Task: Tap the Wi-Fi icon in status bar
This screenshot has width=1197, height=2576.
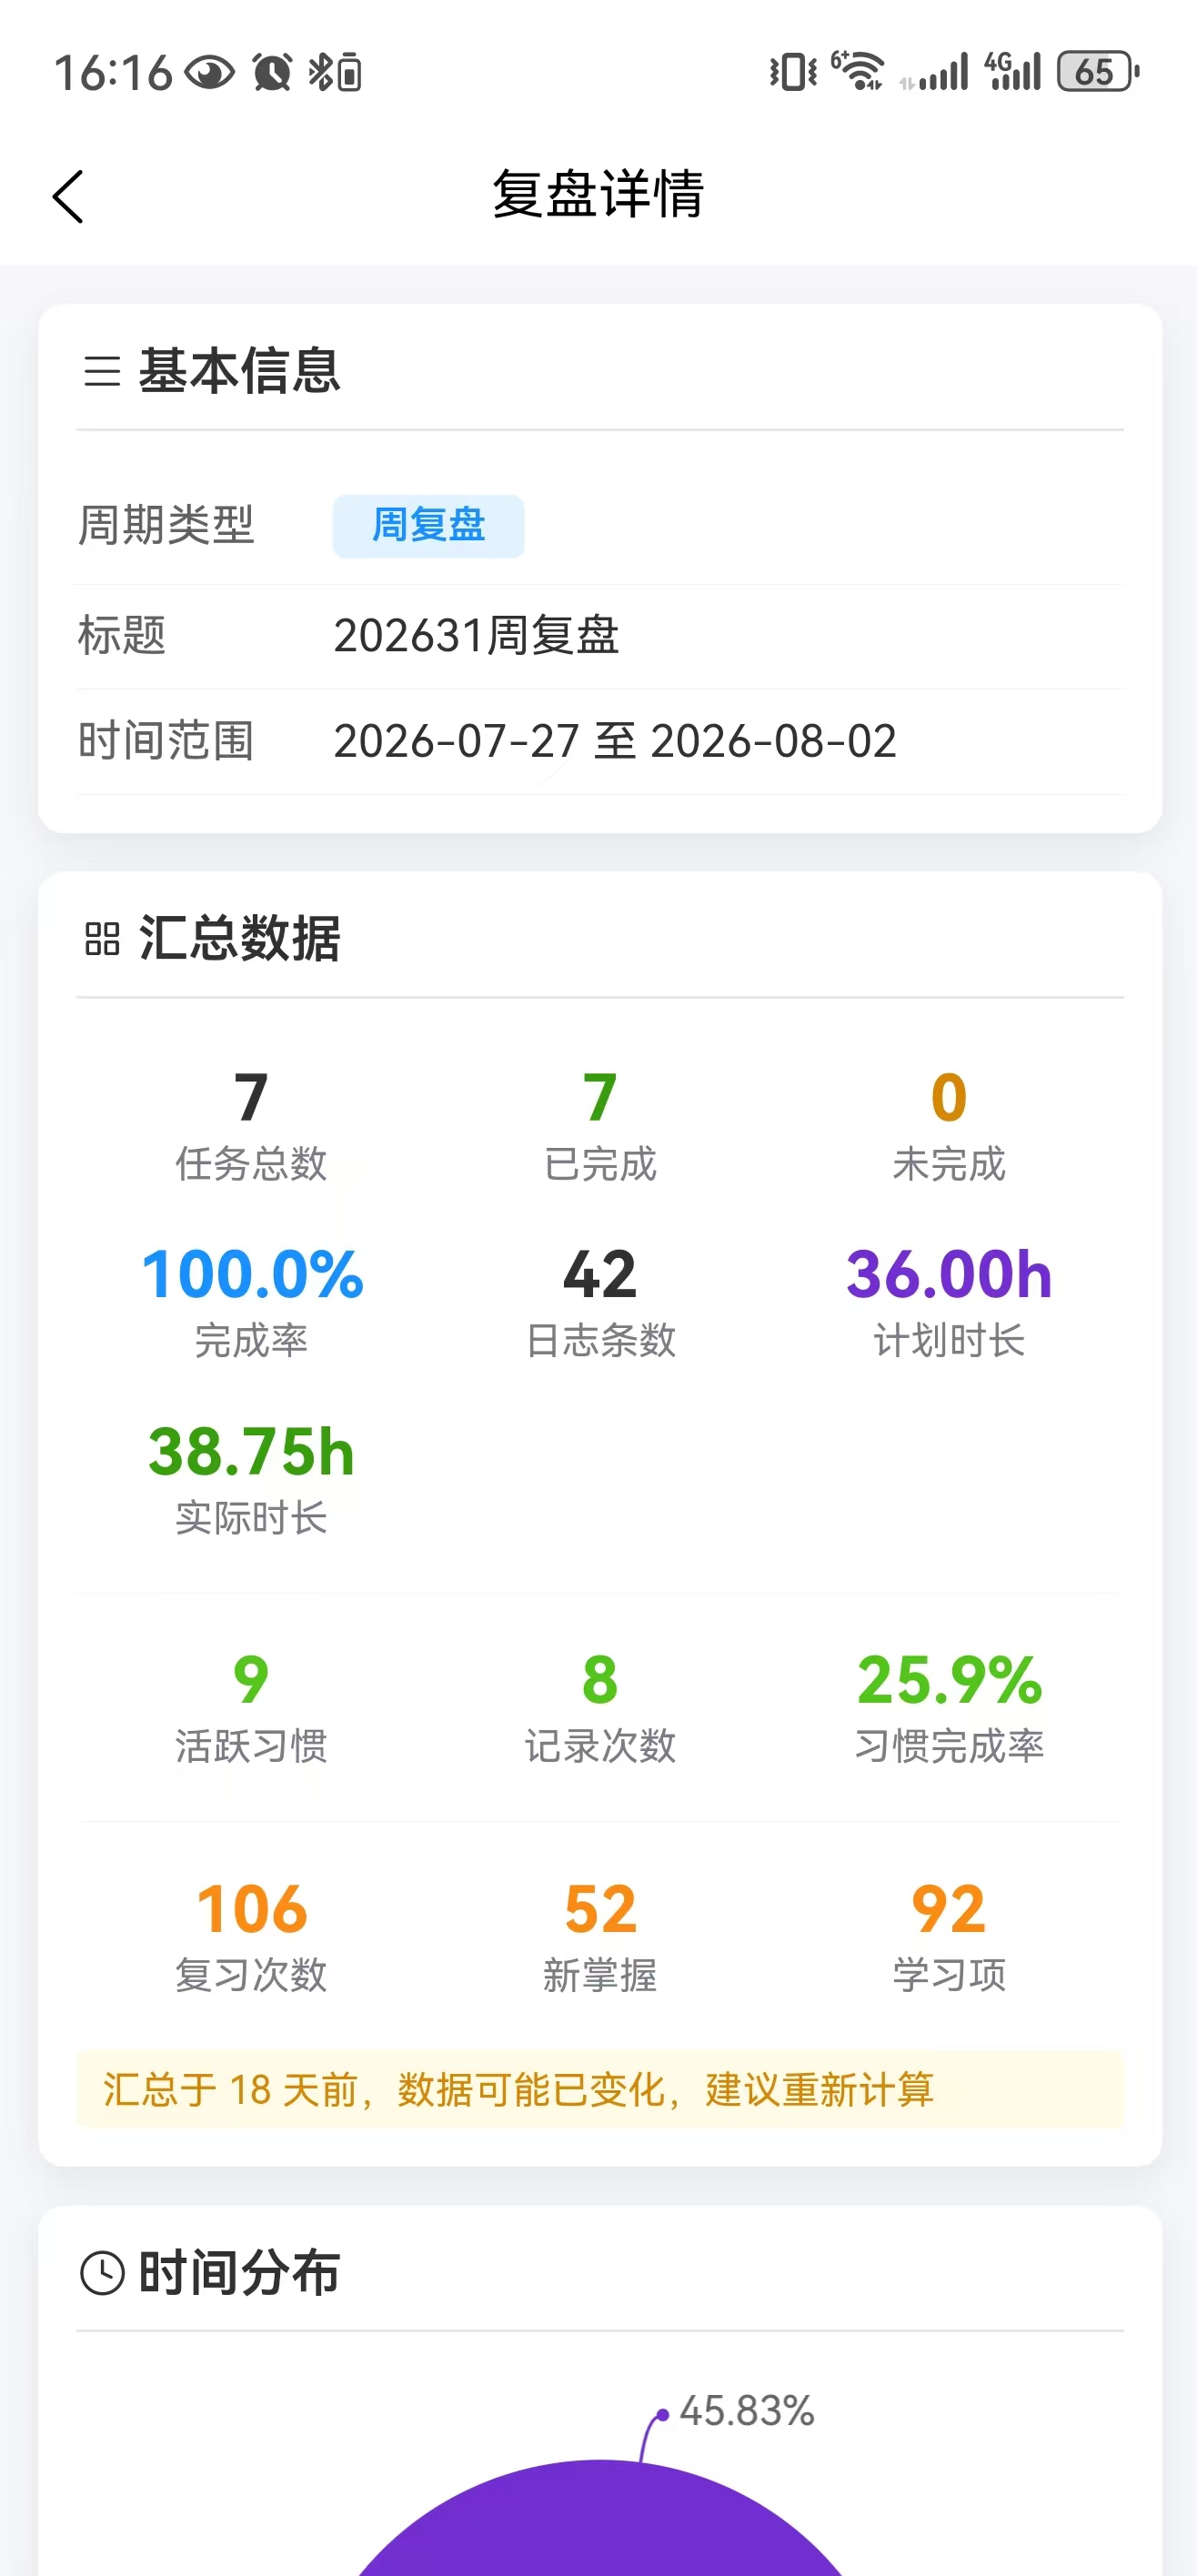Action: click(x=858, y=71)
